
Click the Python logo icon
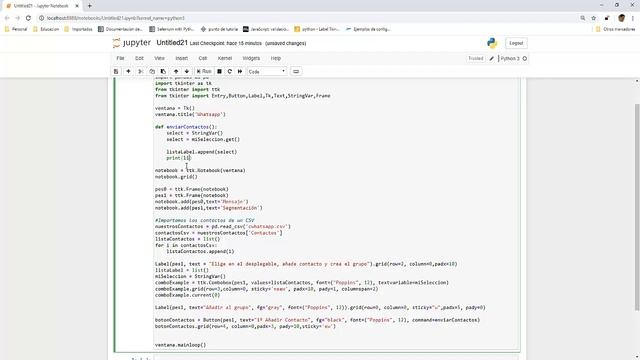pyautogui.click(x=492, y=43)
